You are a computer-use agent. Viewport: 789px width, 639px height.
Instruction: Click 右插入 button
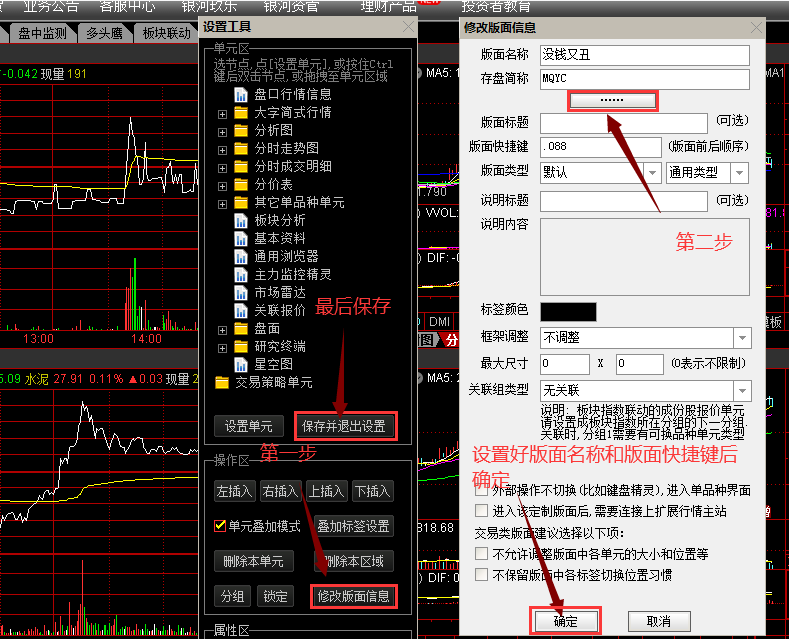[x=280, y=491]
